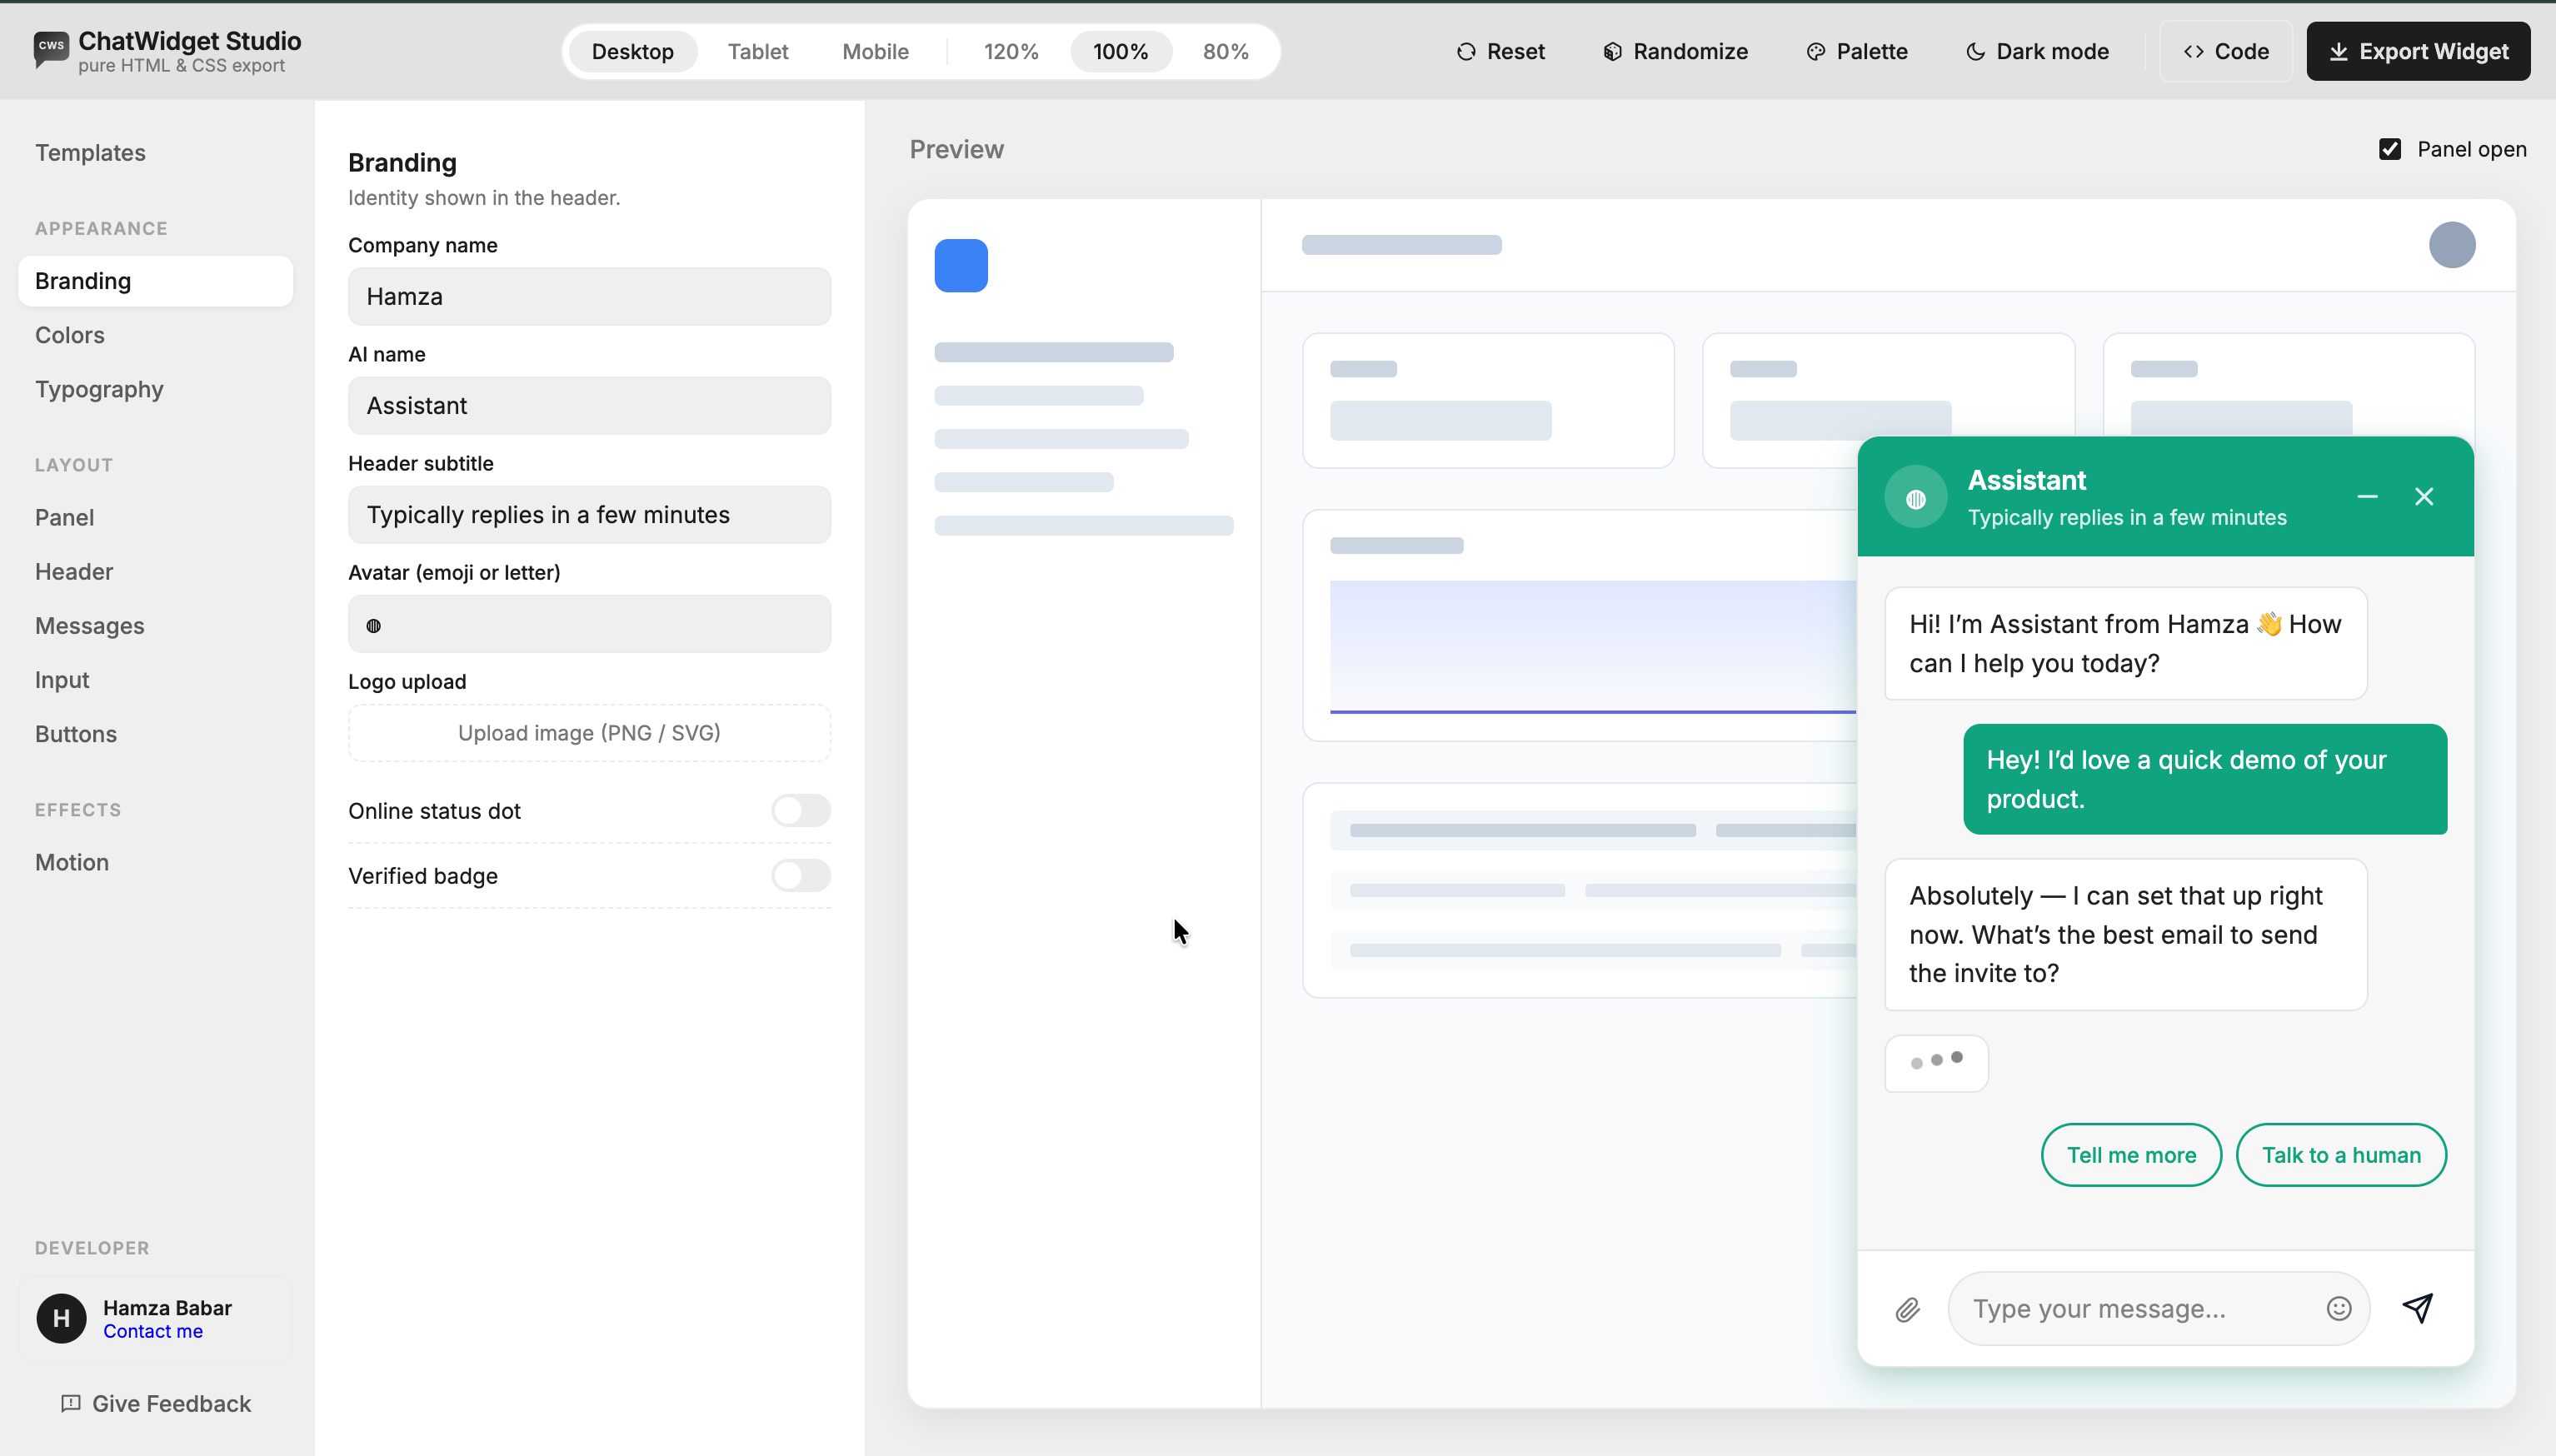Click the typing indicator dots bubble

pos(1936,1063)
